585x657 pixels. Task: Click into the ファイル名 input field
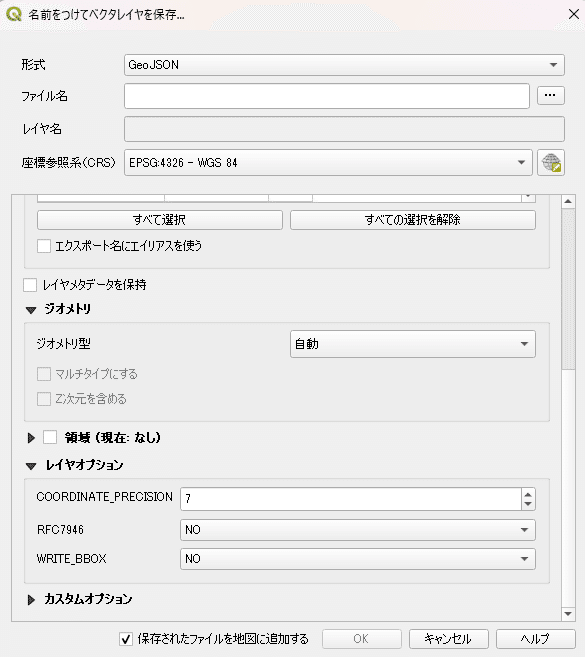point(327,96)
